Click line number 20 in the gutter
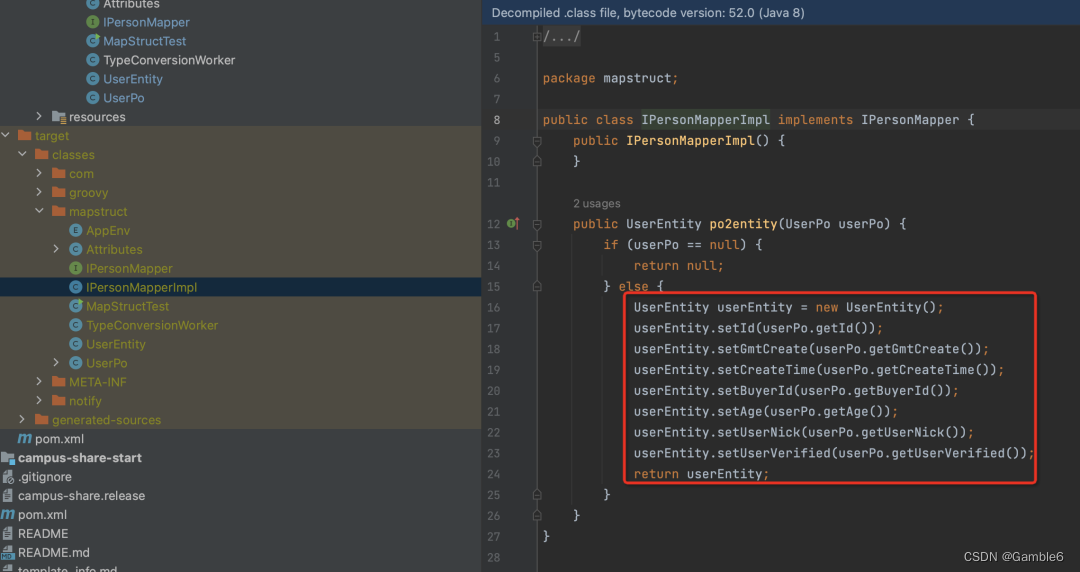 click(x=493, y=391)
